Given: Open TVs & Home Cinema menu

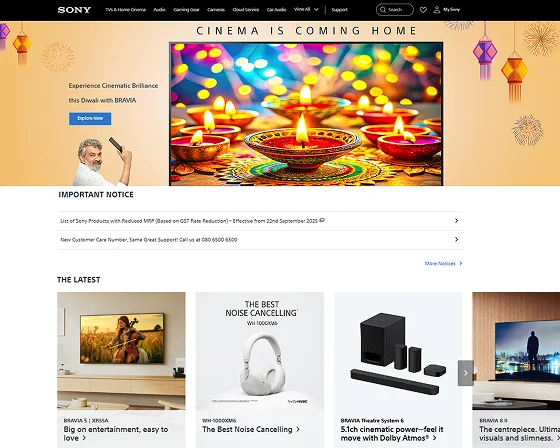Looking at the screenshot, I should [x=125, y=10].
